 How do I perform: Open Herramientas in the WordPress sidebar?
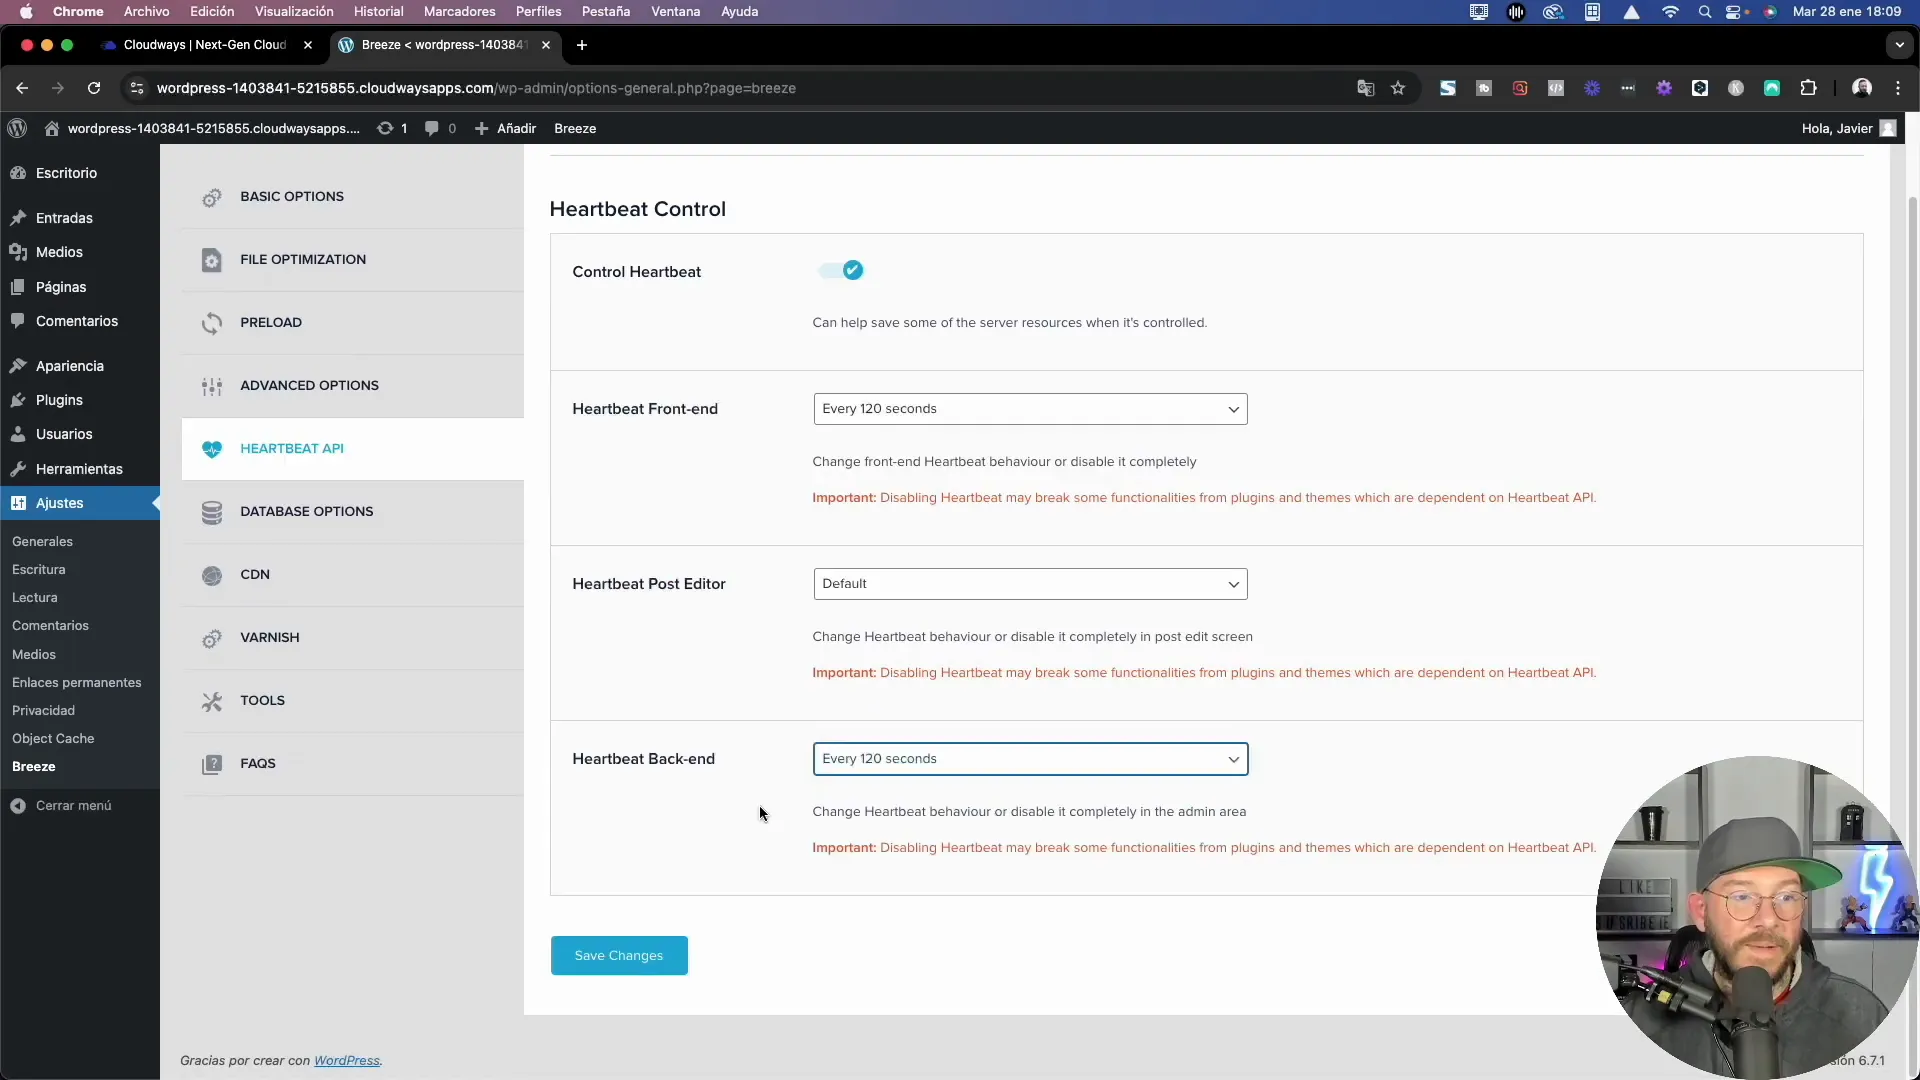[x=80, y=469]
